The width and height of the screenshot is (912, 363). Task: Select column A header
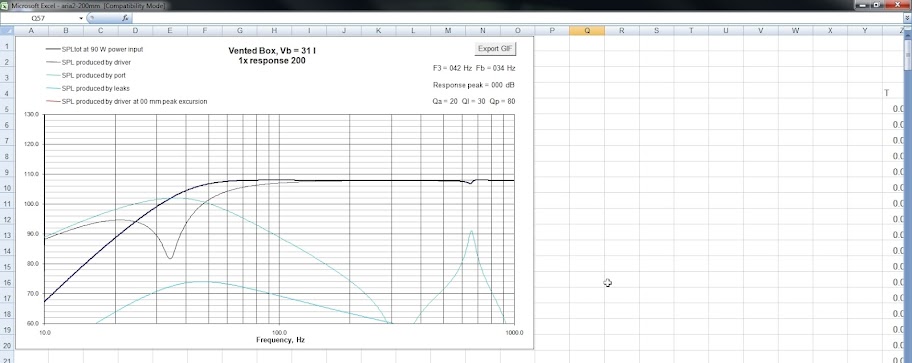[x=30, y=30]
